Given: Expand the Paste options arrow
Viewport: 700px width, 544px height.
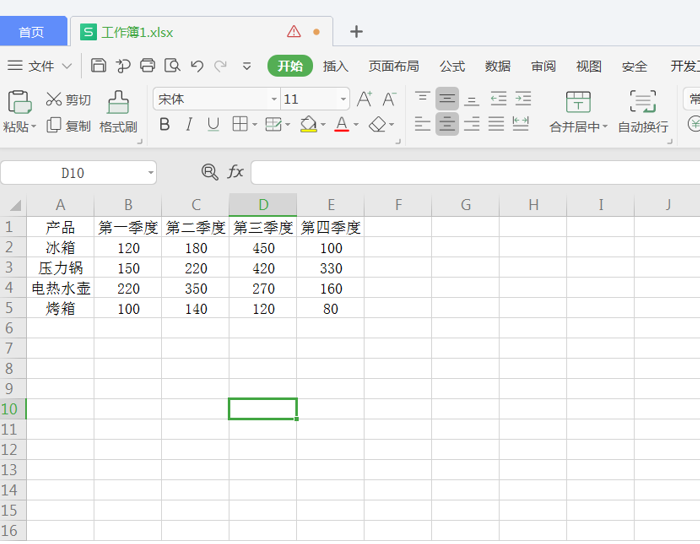Looking at the screenshot, I should tap(33, 126).
